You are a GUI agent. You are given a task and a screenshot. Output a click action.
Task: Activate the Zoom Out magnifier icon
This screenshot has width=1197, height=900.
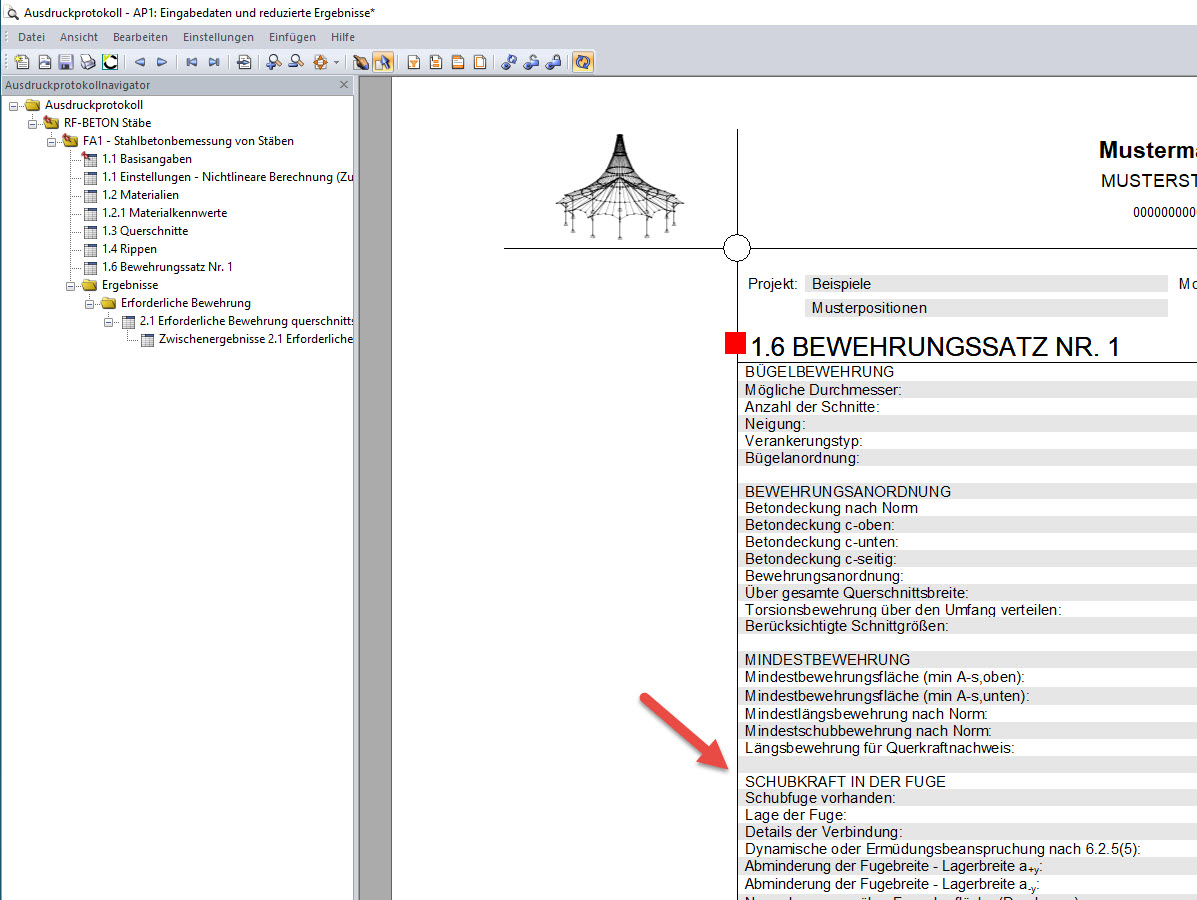(x=296, y=61)
